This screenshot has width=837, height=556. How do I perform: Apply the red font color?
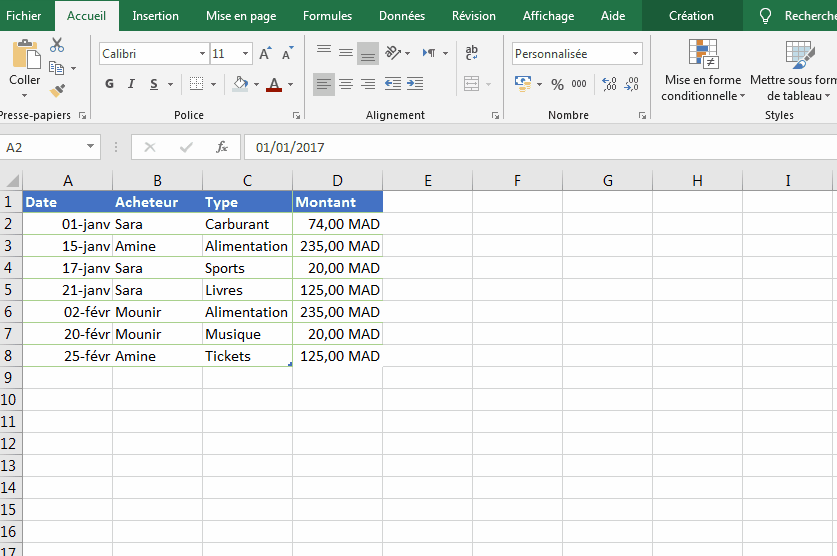click(274, 84)
